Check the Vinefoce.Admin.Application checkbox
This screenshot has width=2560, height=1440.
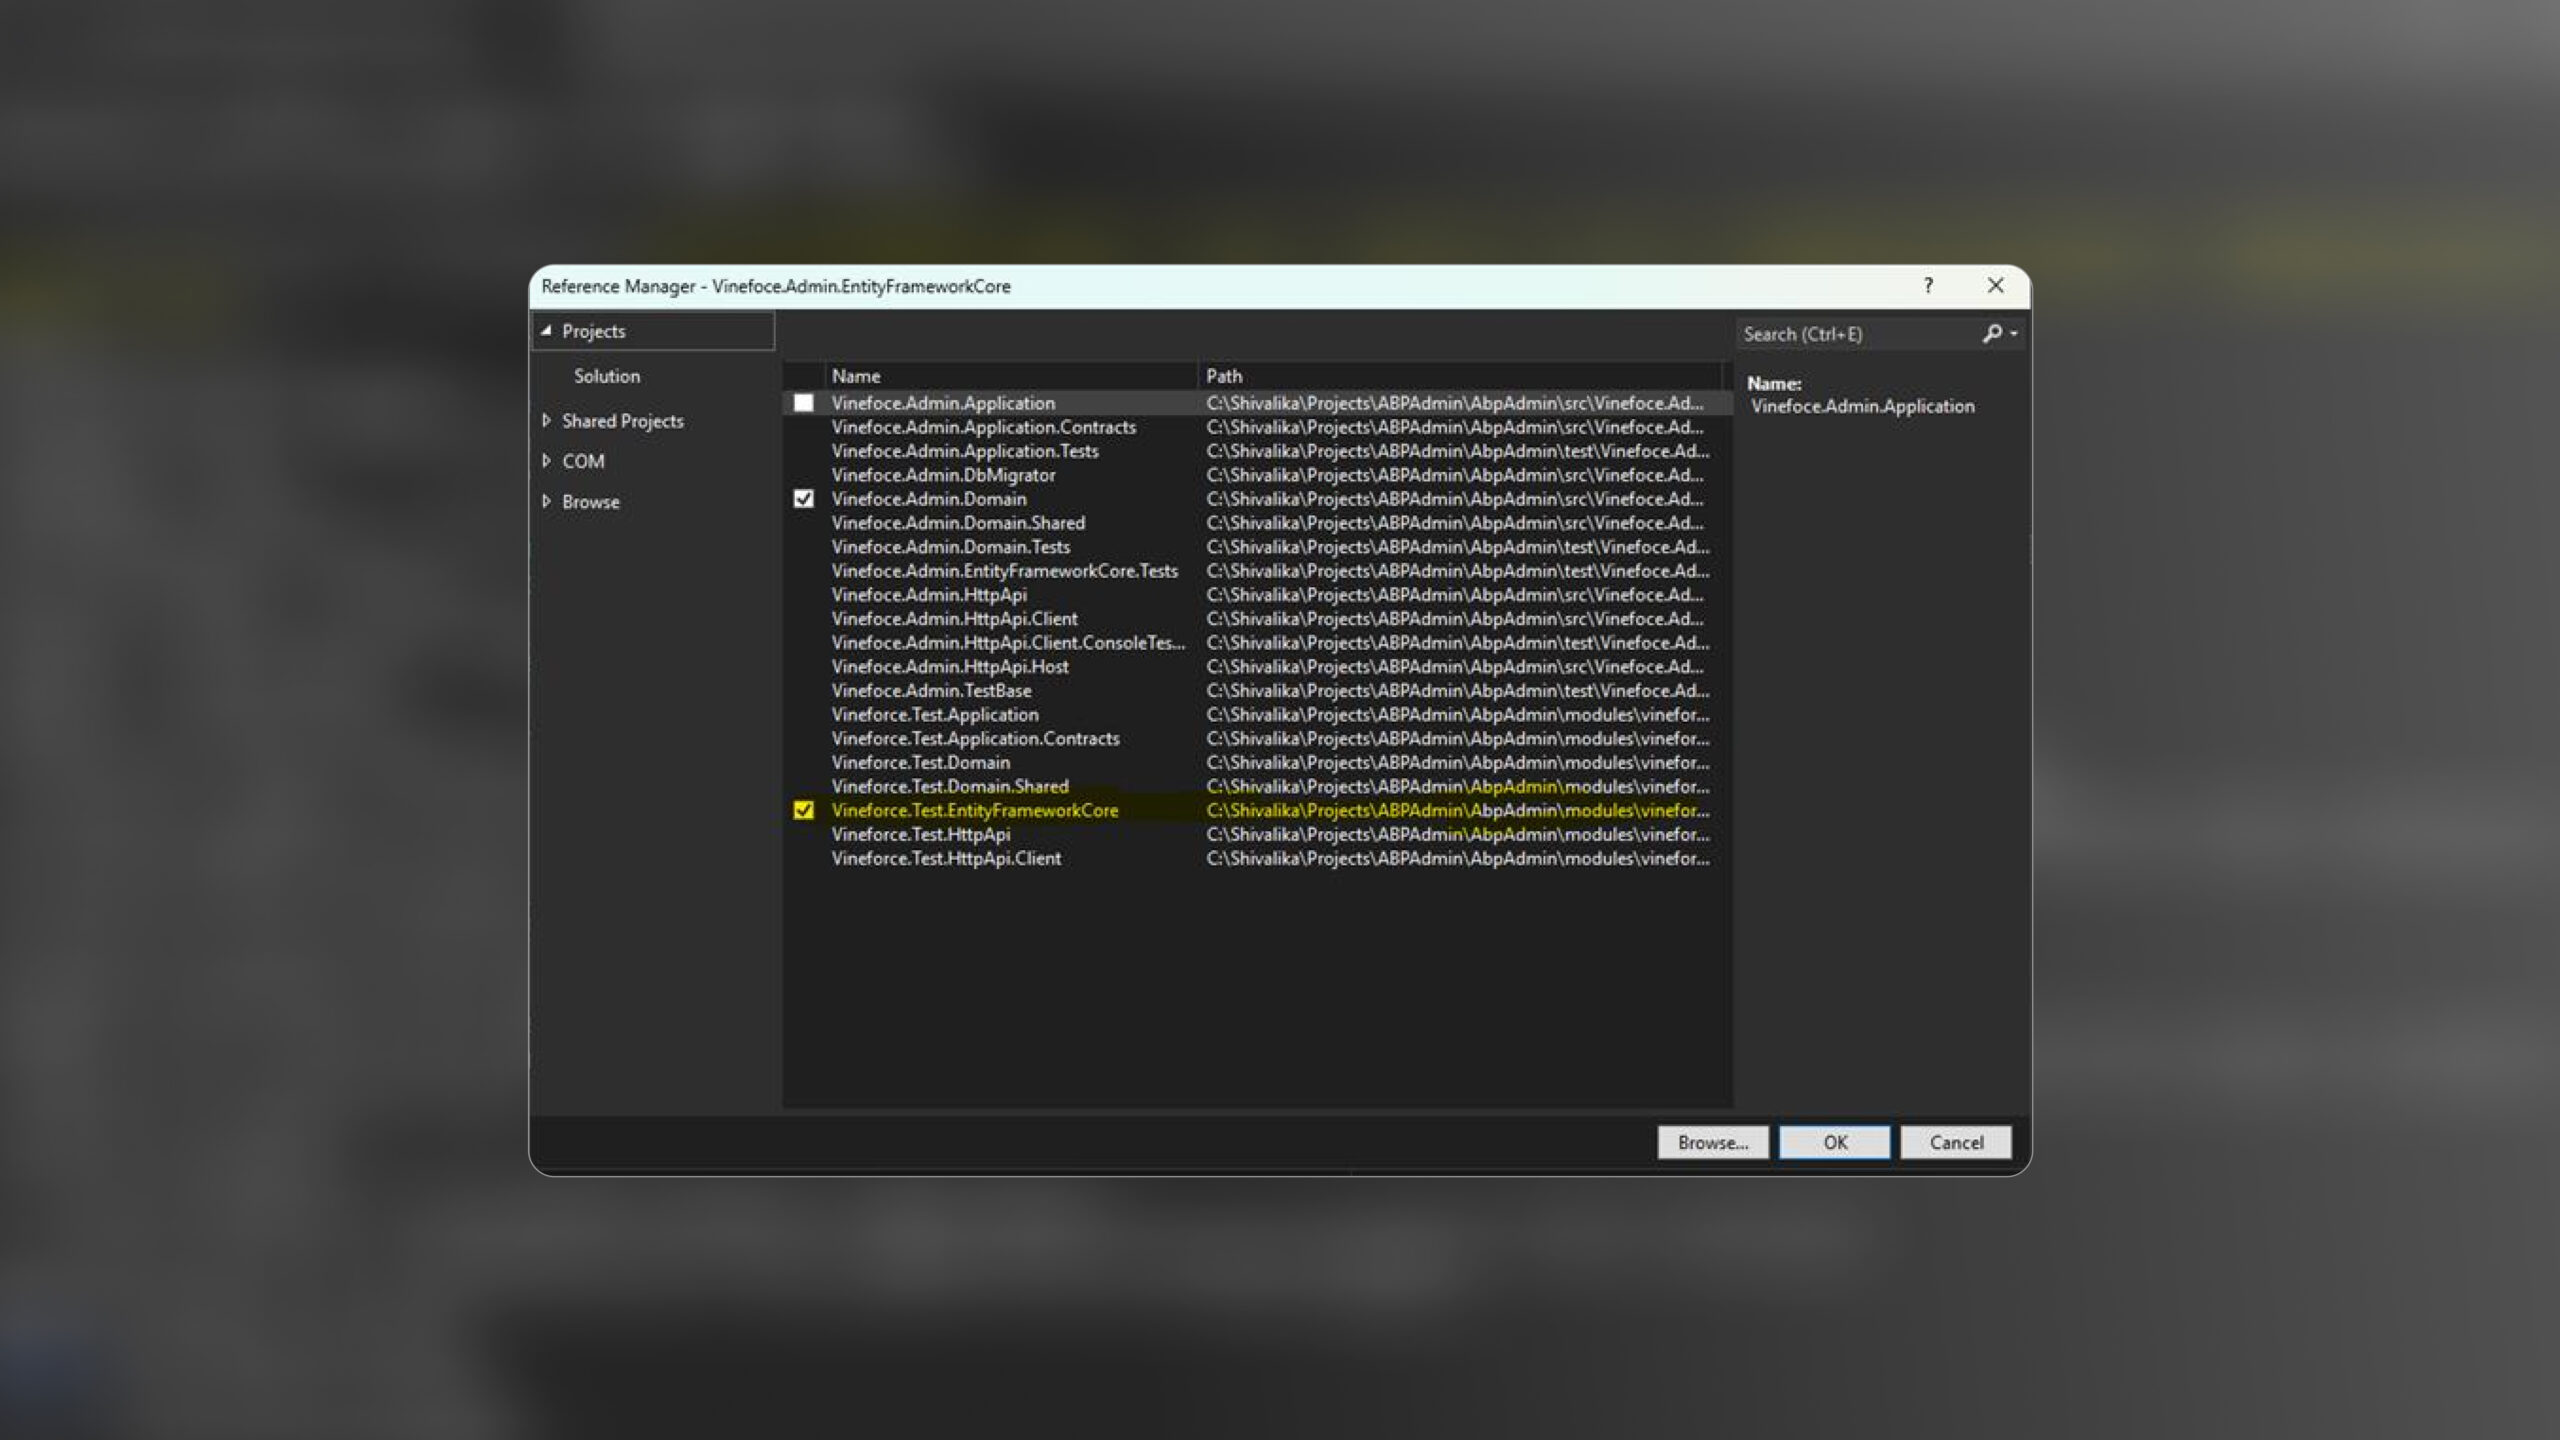803,403
